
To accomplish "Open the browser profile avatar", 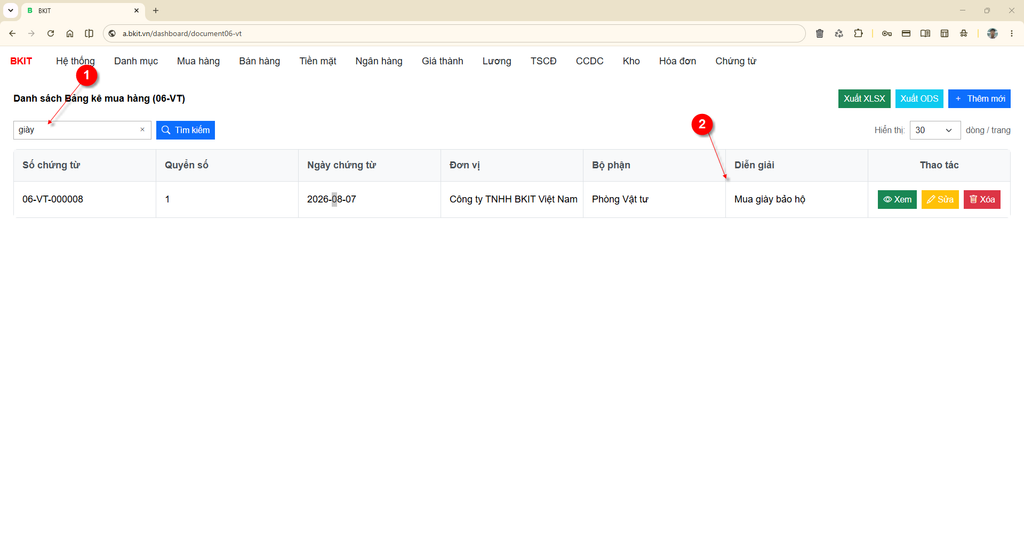I will 992,33.
